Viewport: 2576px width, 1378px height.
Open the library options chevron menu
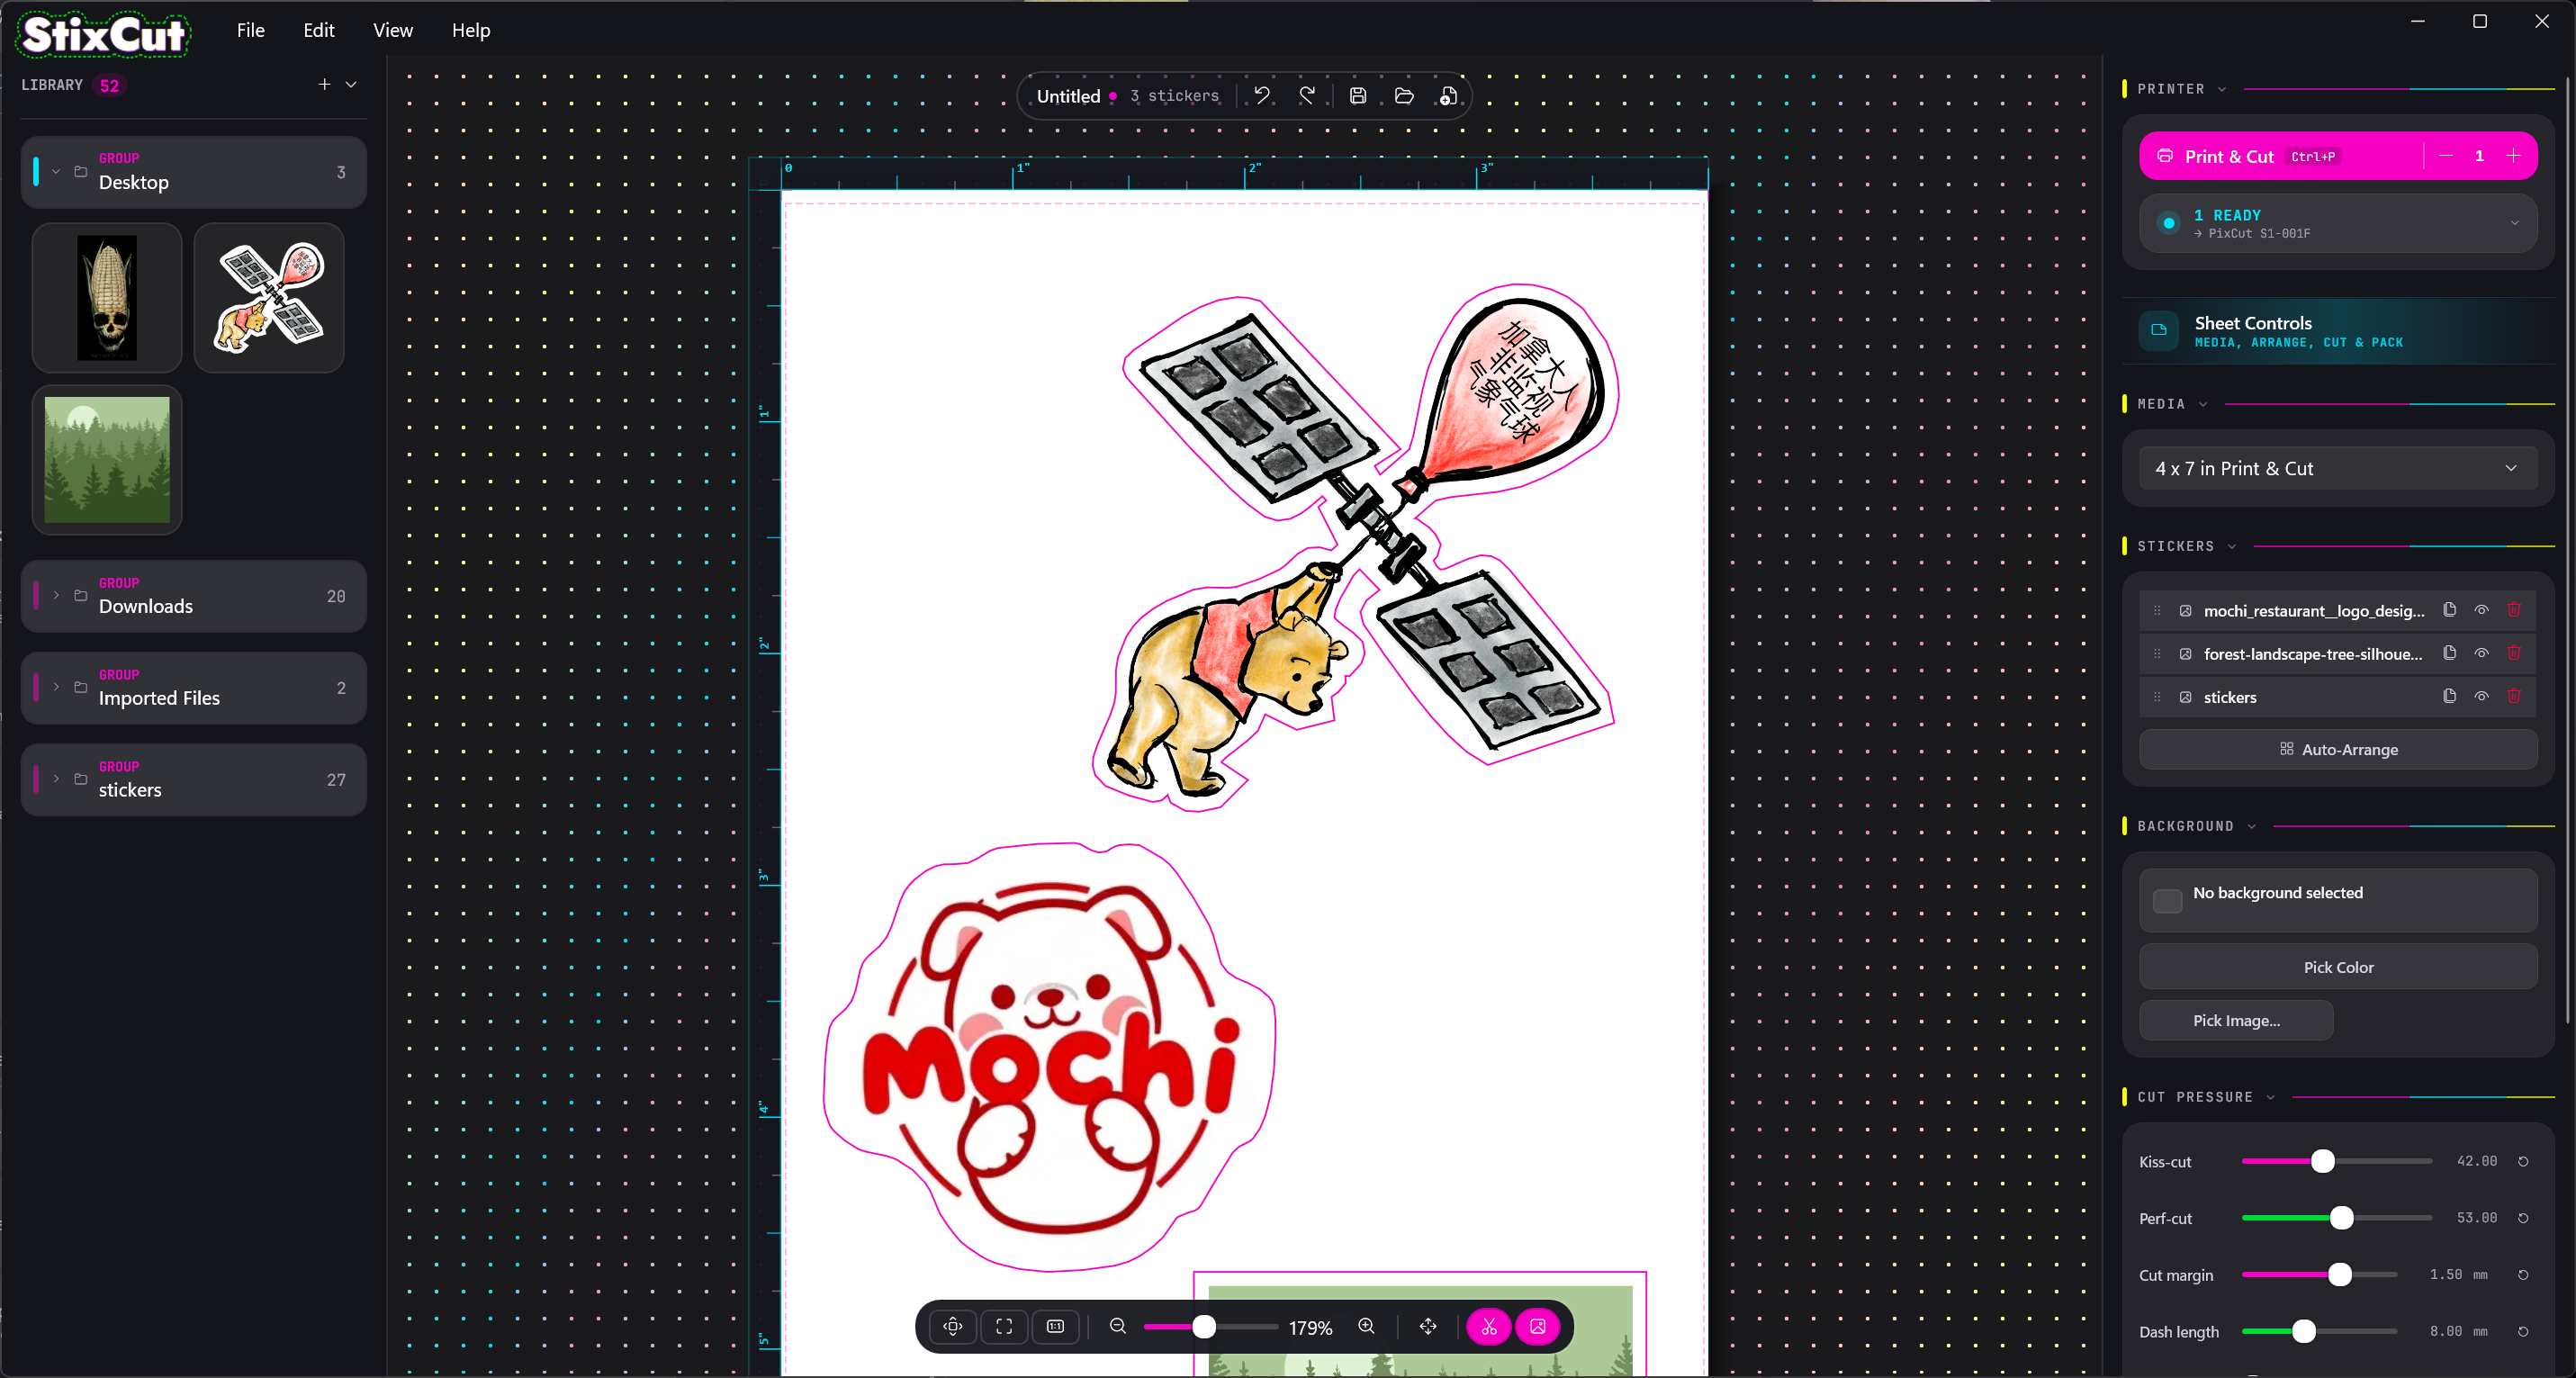click(351, 84)
